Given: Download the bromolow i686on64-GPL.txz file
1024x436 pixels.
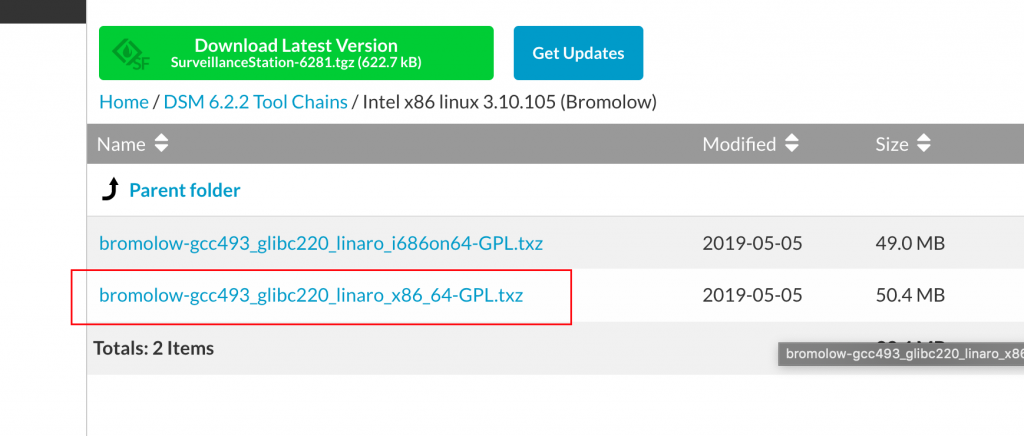Looking at the screenshot, I should click(x=321, y=243).
